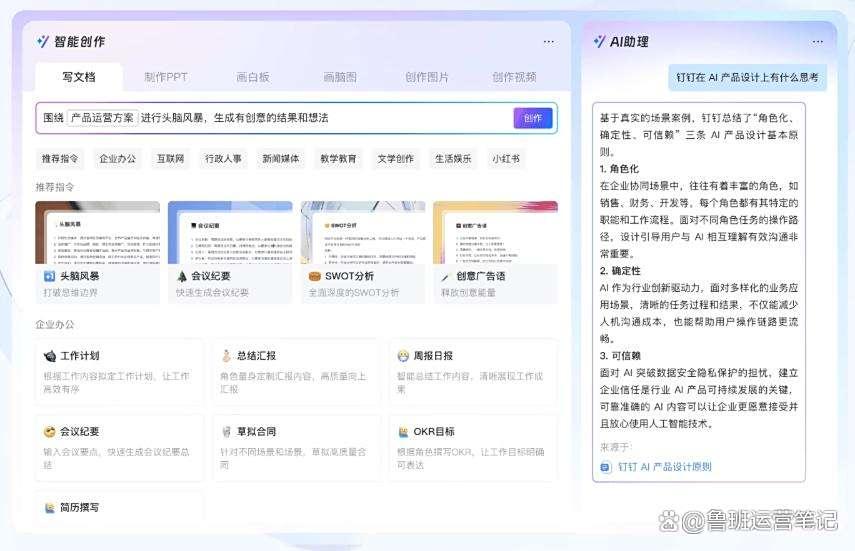Screen dimensions: 855x551
Task: Click the SWOT分析 card icon
Action: pos(315,276)
